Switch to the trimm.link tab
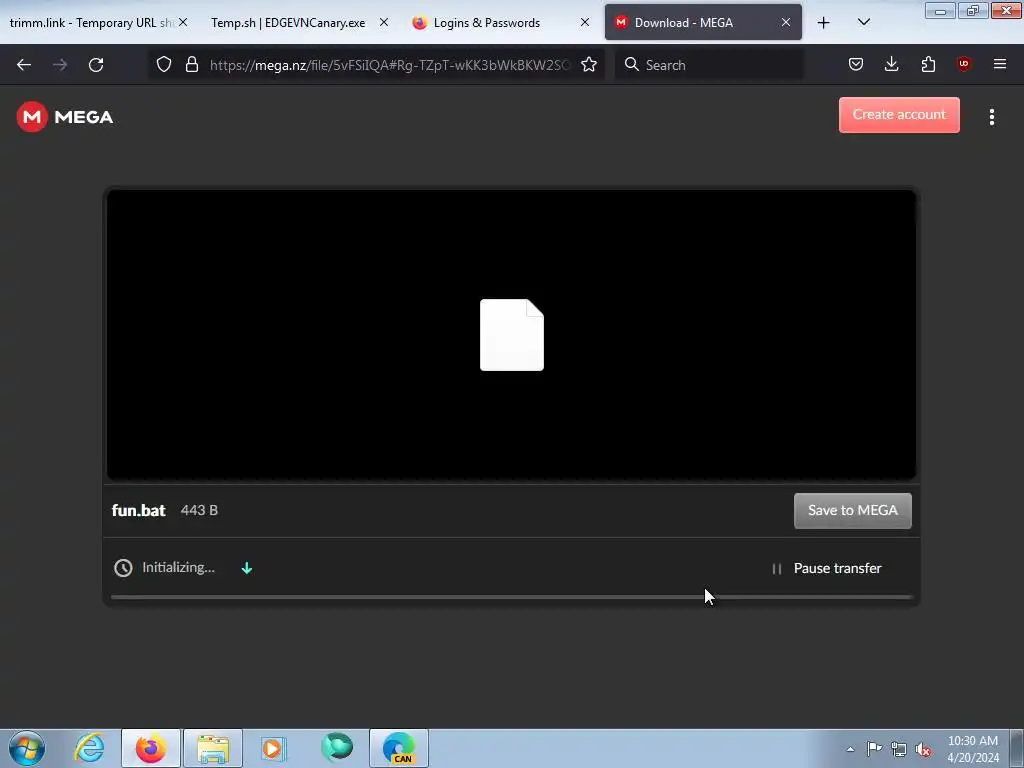The width and height of the screenshot is (1024, 768). point(91,23)
